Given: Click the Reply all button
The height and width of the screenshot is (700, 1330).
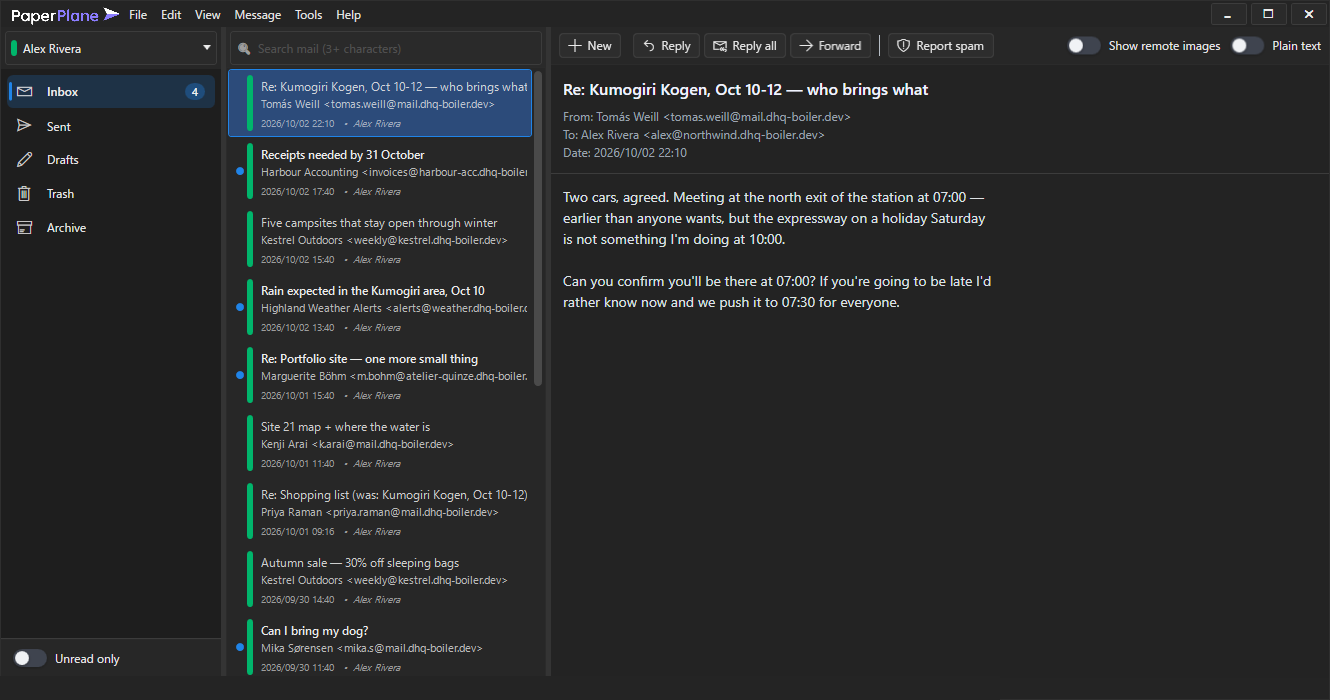Looking at the screenshot, I should click(x=745, y=46).
